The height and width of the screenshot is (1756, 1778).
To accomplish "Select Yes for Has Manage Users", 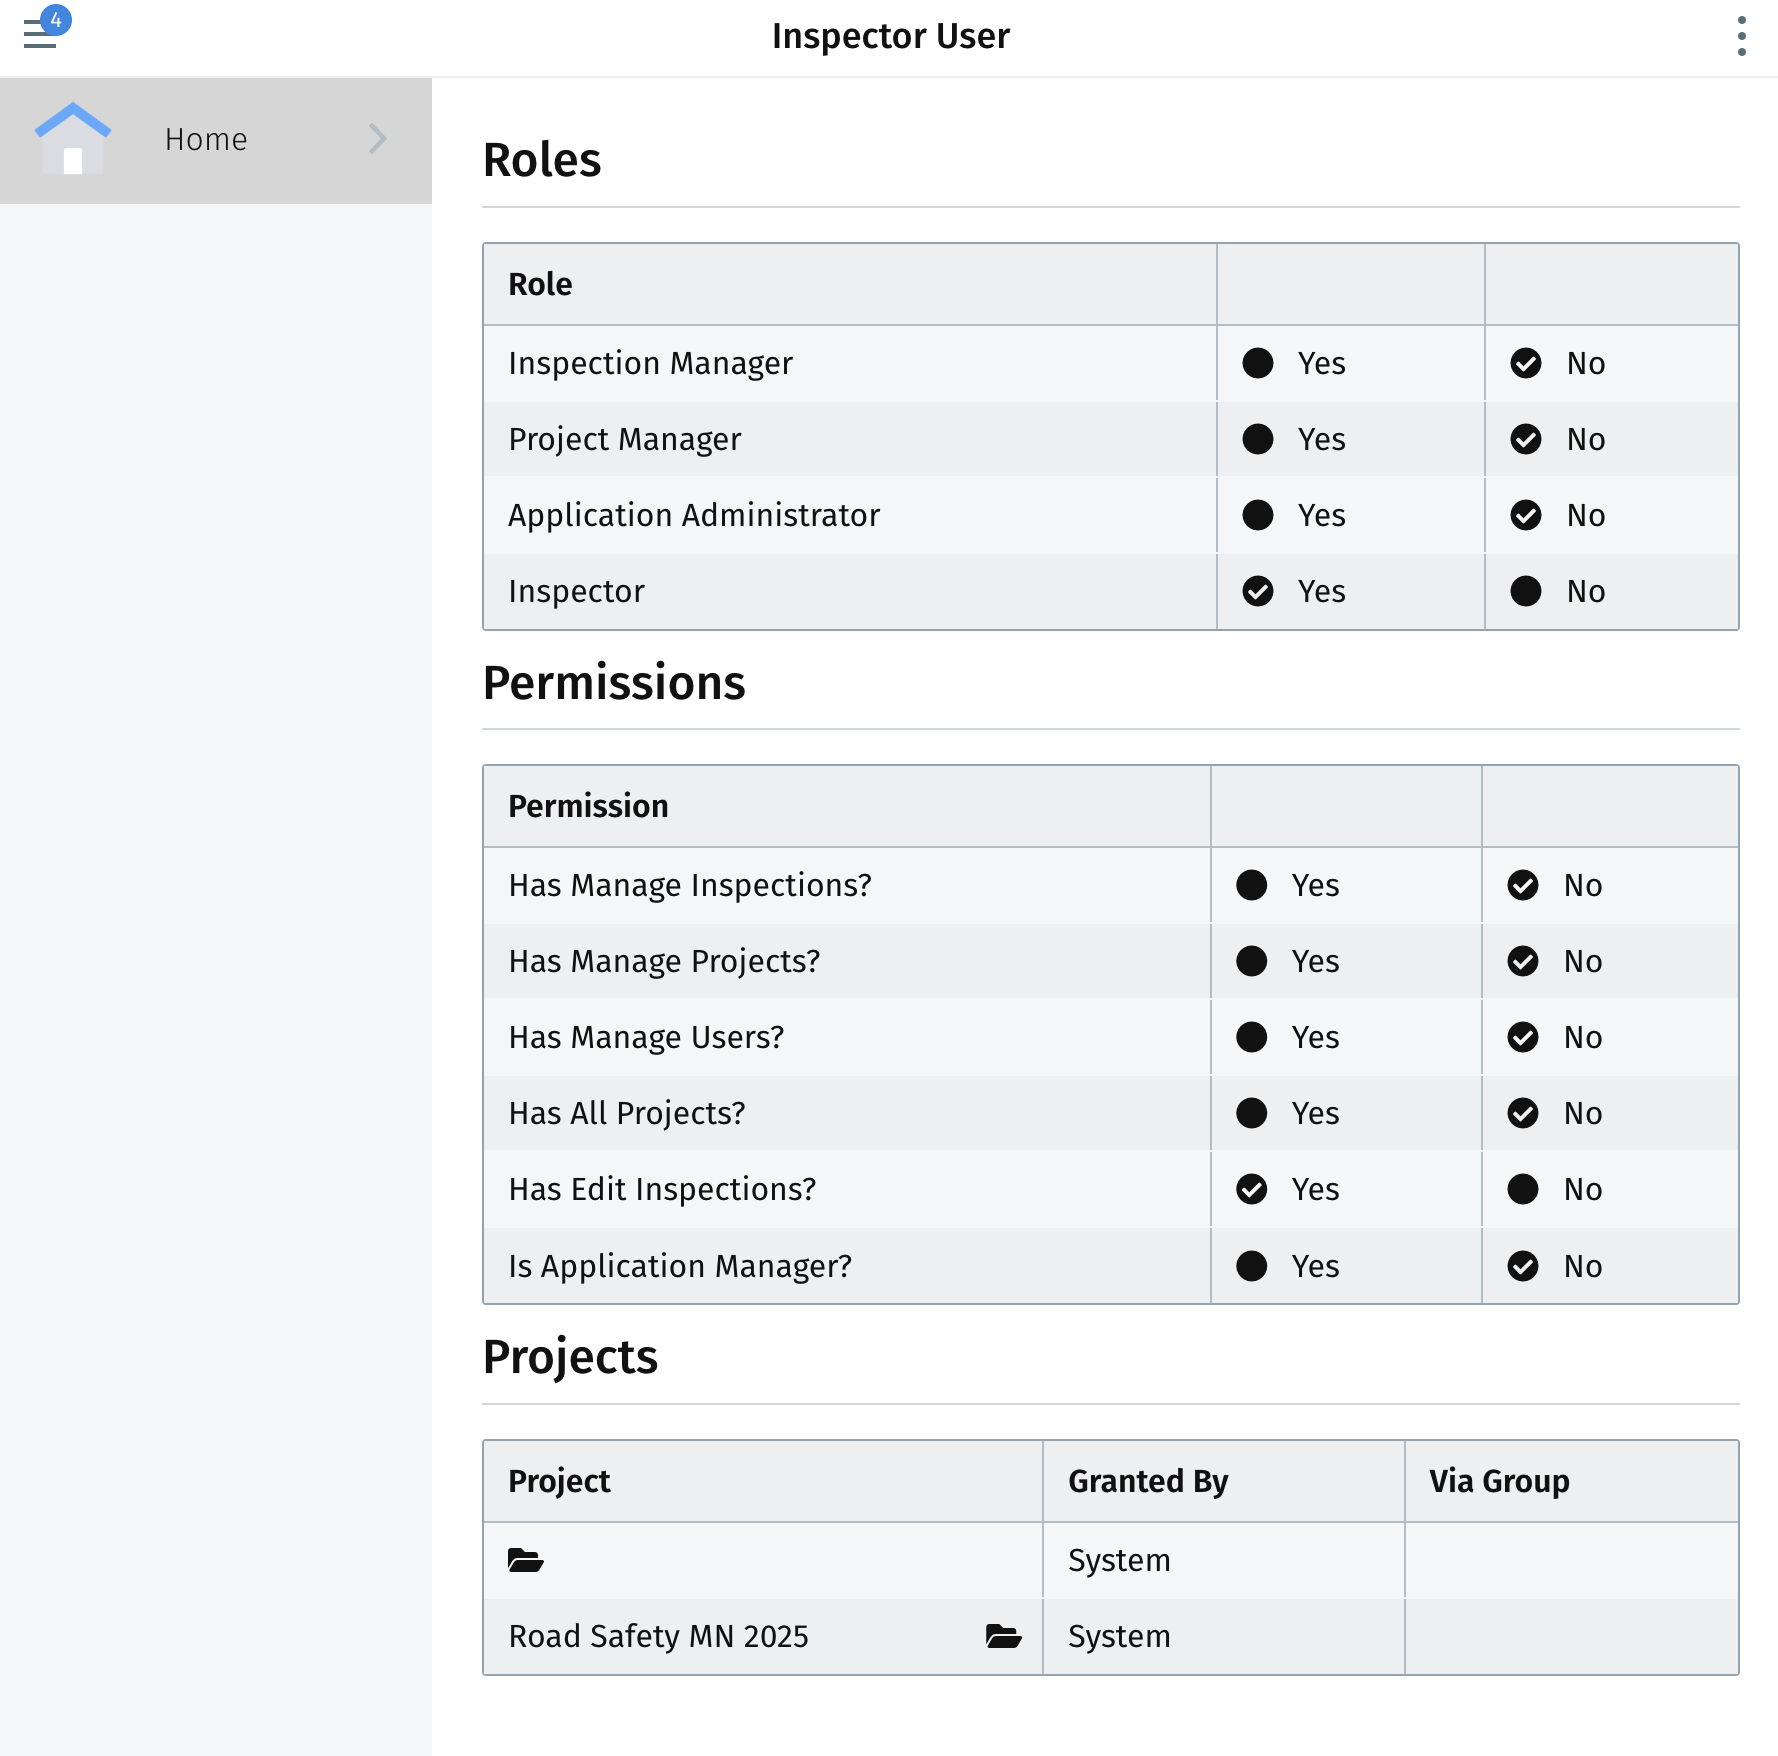I will 1251,1037.
